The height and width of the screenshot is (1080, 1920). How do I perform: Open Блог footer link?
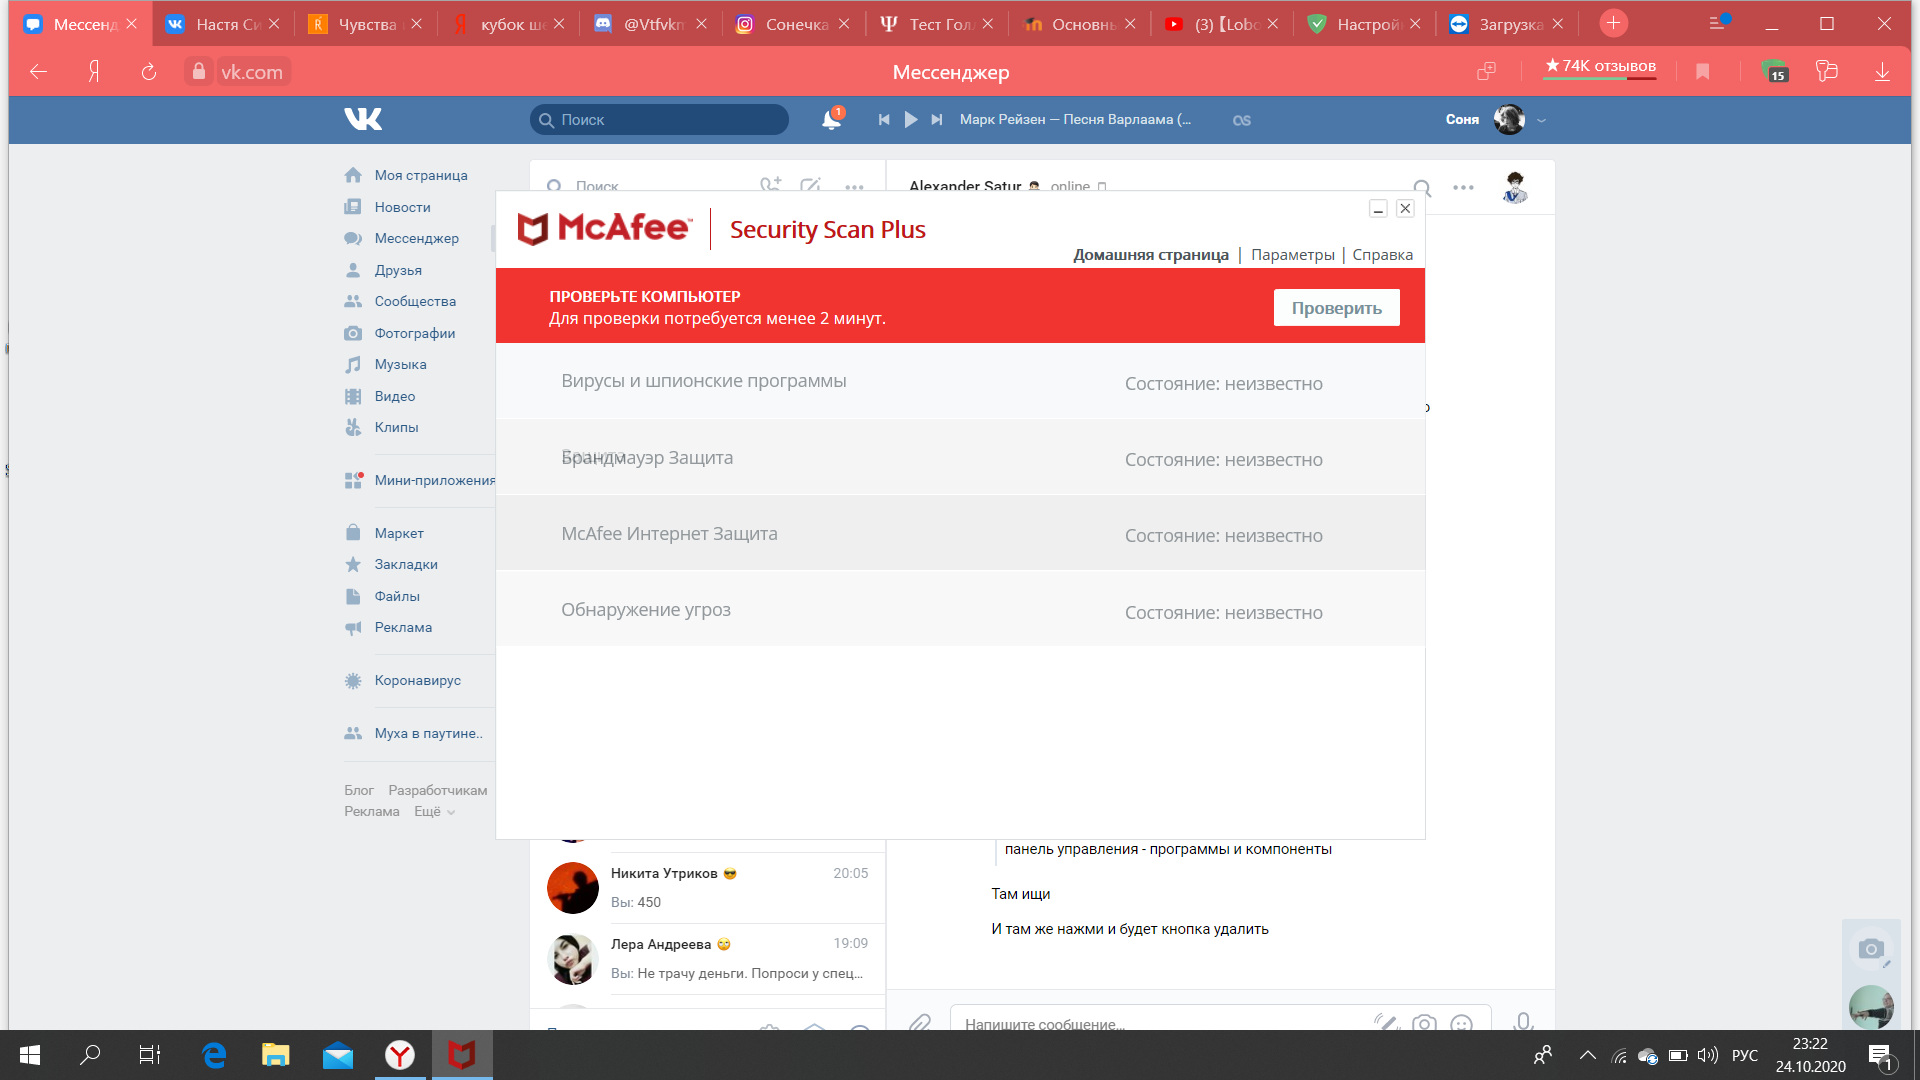(x=359, y=790)
